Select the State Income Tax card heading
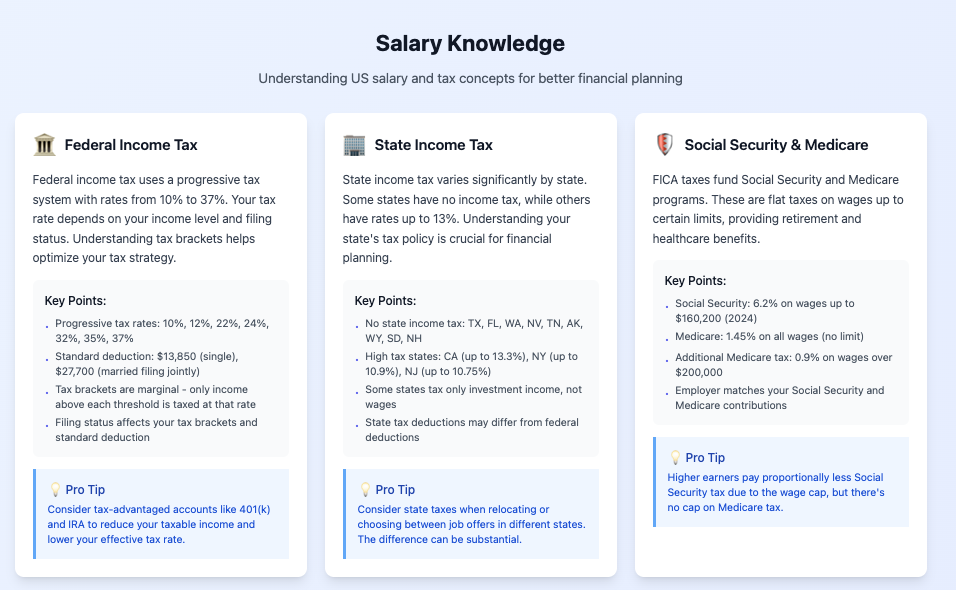The height and width of the screenshot is (590, 956). pos(433,145)
